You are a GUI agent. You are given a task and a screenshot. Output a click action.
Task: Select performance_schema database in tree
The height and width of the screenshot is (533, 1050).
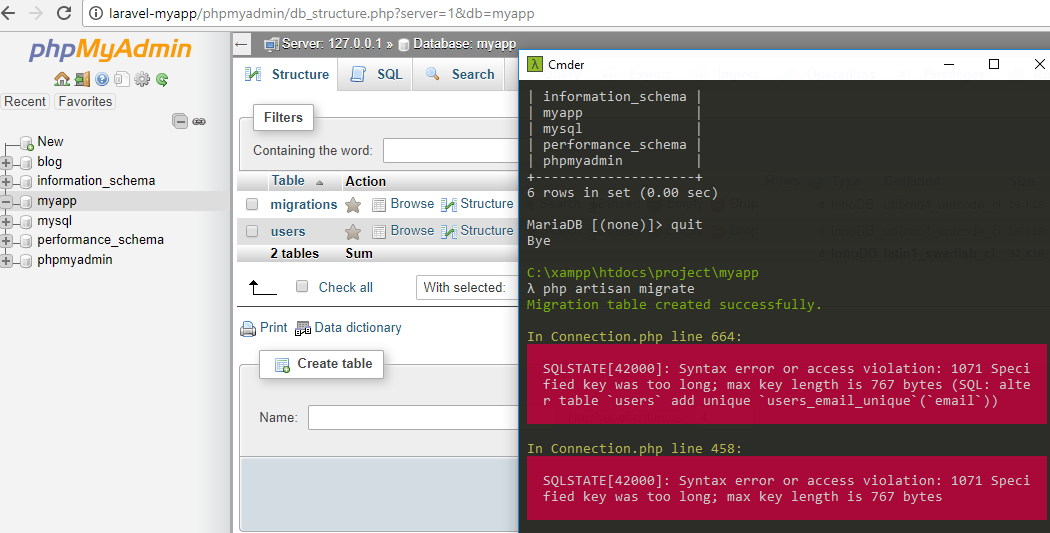pos(100,240)
